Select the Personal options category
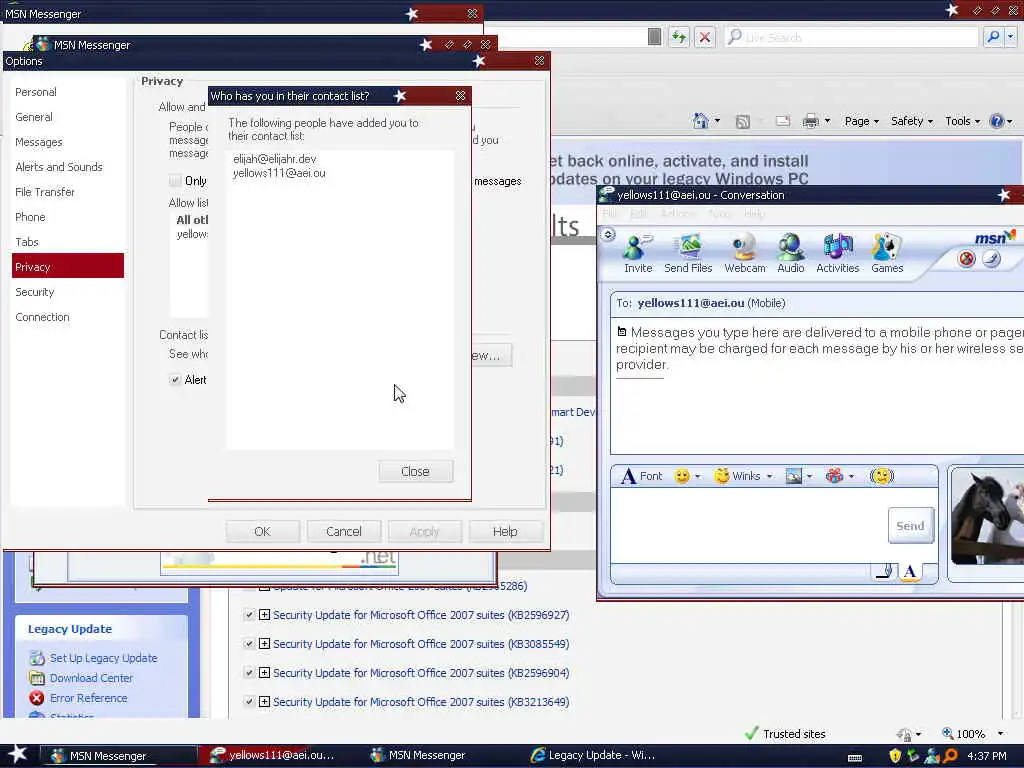The width and height of the screenshot is (1024, 768). pyautogui.click(x=36, y=92)
